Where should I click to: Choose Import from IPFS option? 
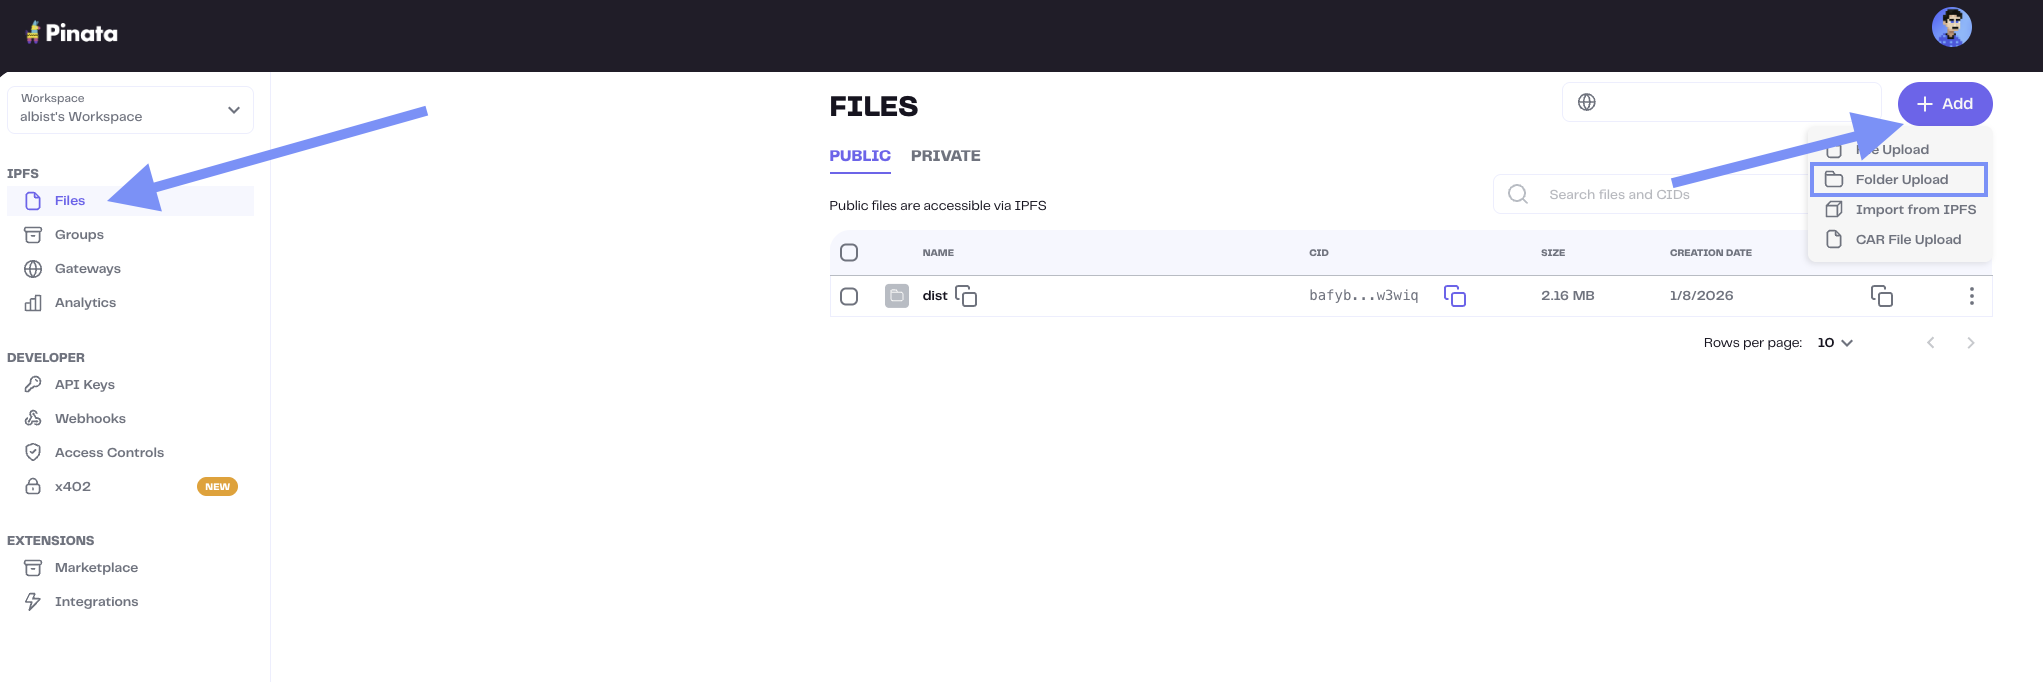pos(1914,210)
